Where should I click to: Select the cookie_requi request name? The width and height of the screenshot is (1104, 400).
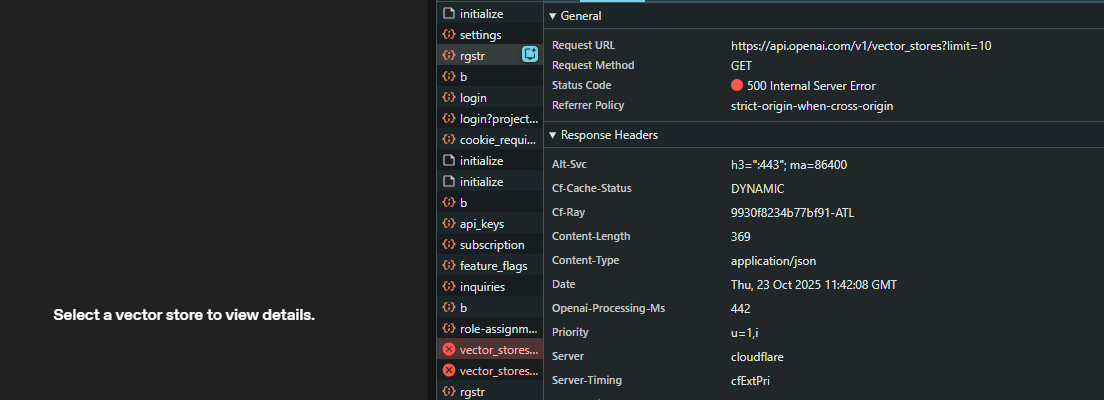coord(498,140)
